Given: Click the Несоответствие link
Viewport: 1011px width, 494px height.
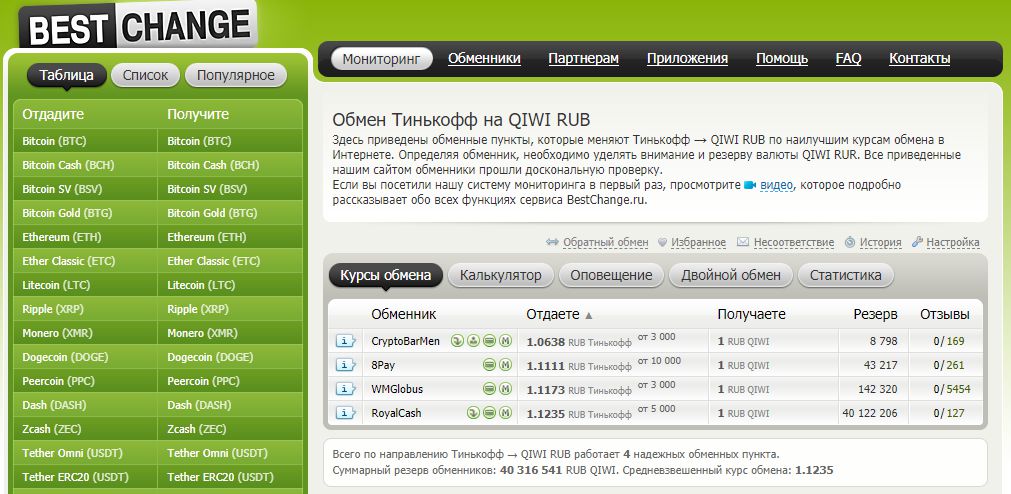Looking at the screenshot, I should pos(794,242).
